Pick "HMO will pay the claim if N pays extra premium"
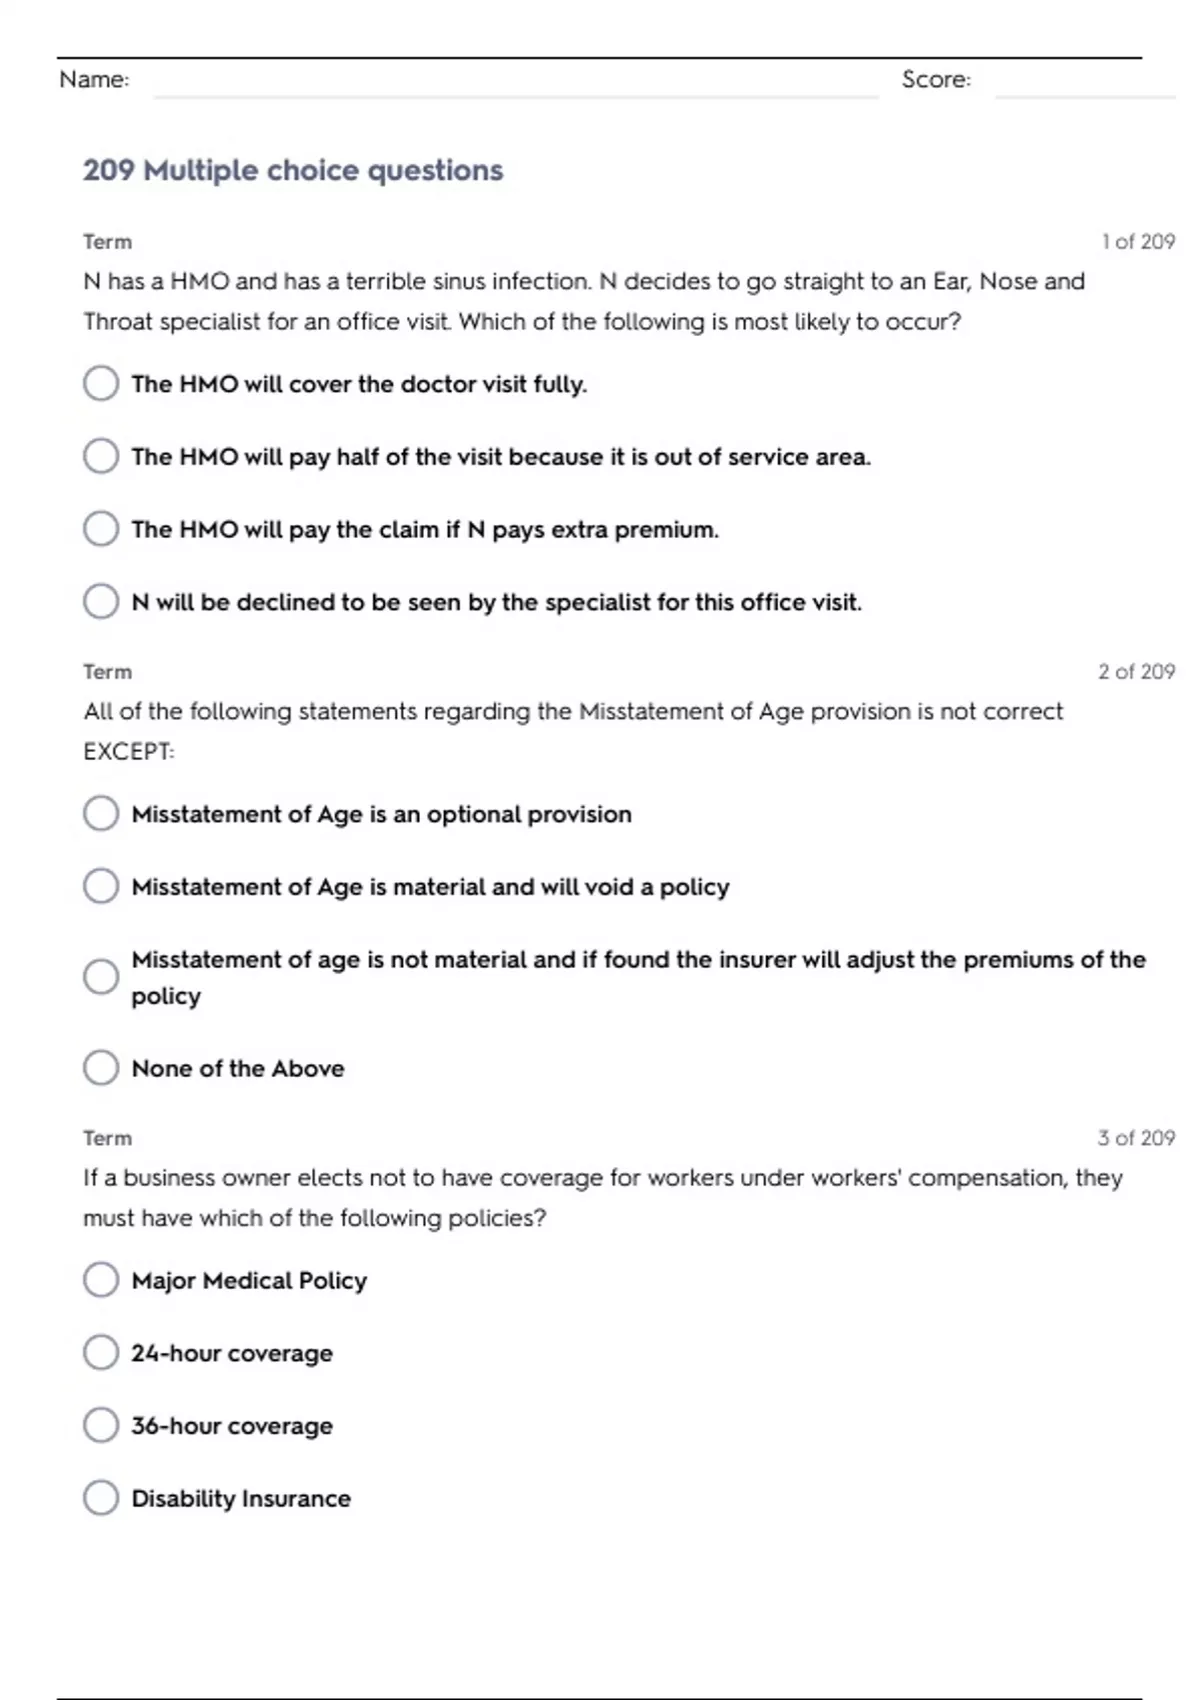This screenshot has width=1200, height=1700. click(101, 529)
